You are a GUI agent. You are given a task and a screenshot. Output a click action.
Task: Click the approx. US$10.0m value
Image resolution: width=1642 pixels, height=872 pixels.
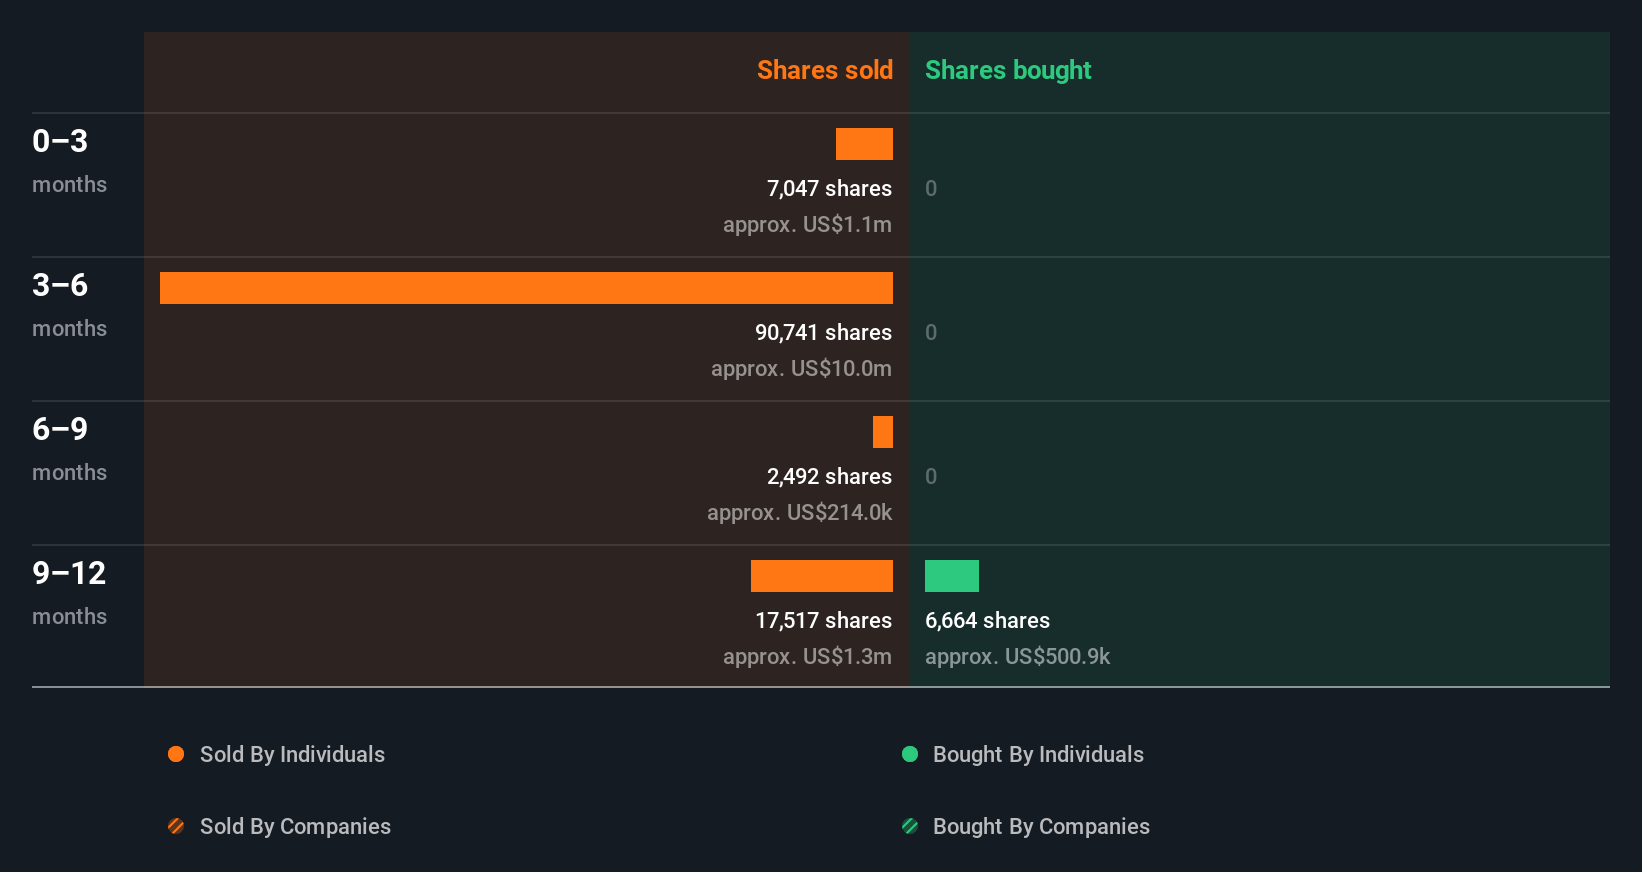pyautogui.click(x=801, y=369)
